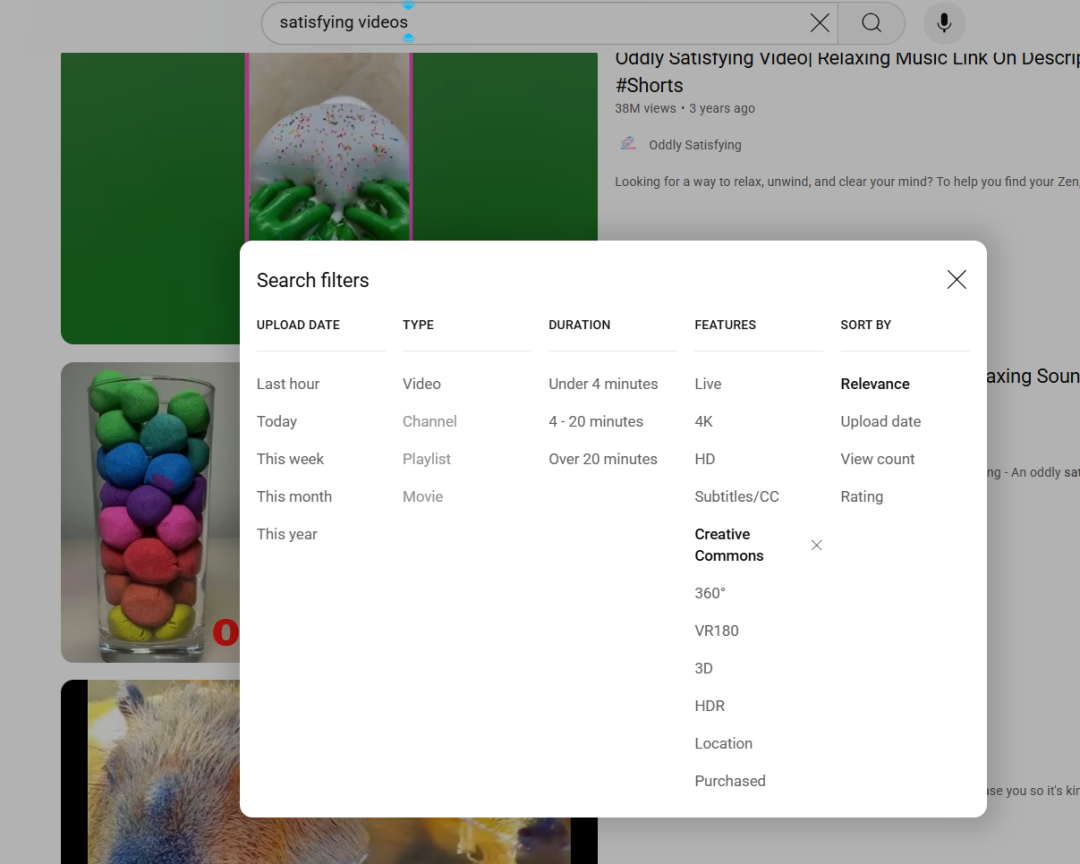The image size is (1080, 864).
Task: Sort results by View count
Action: (877, 459)
